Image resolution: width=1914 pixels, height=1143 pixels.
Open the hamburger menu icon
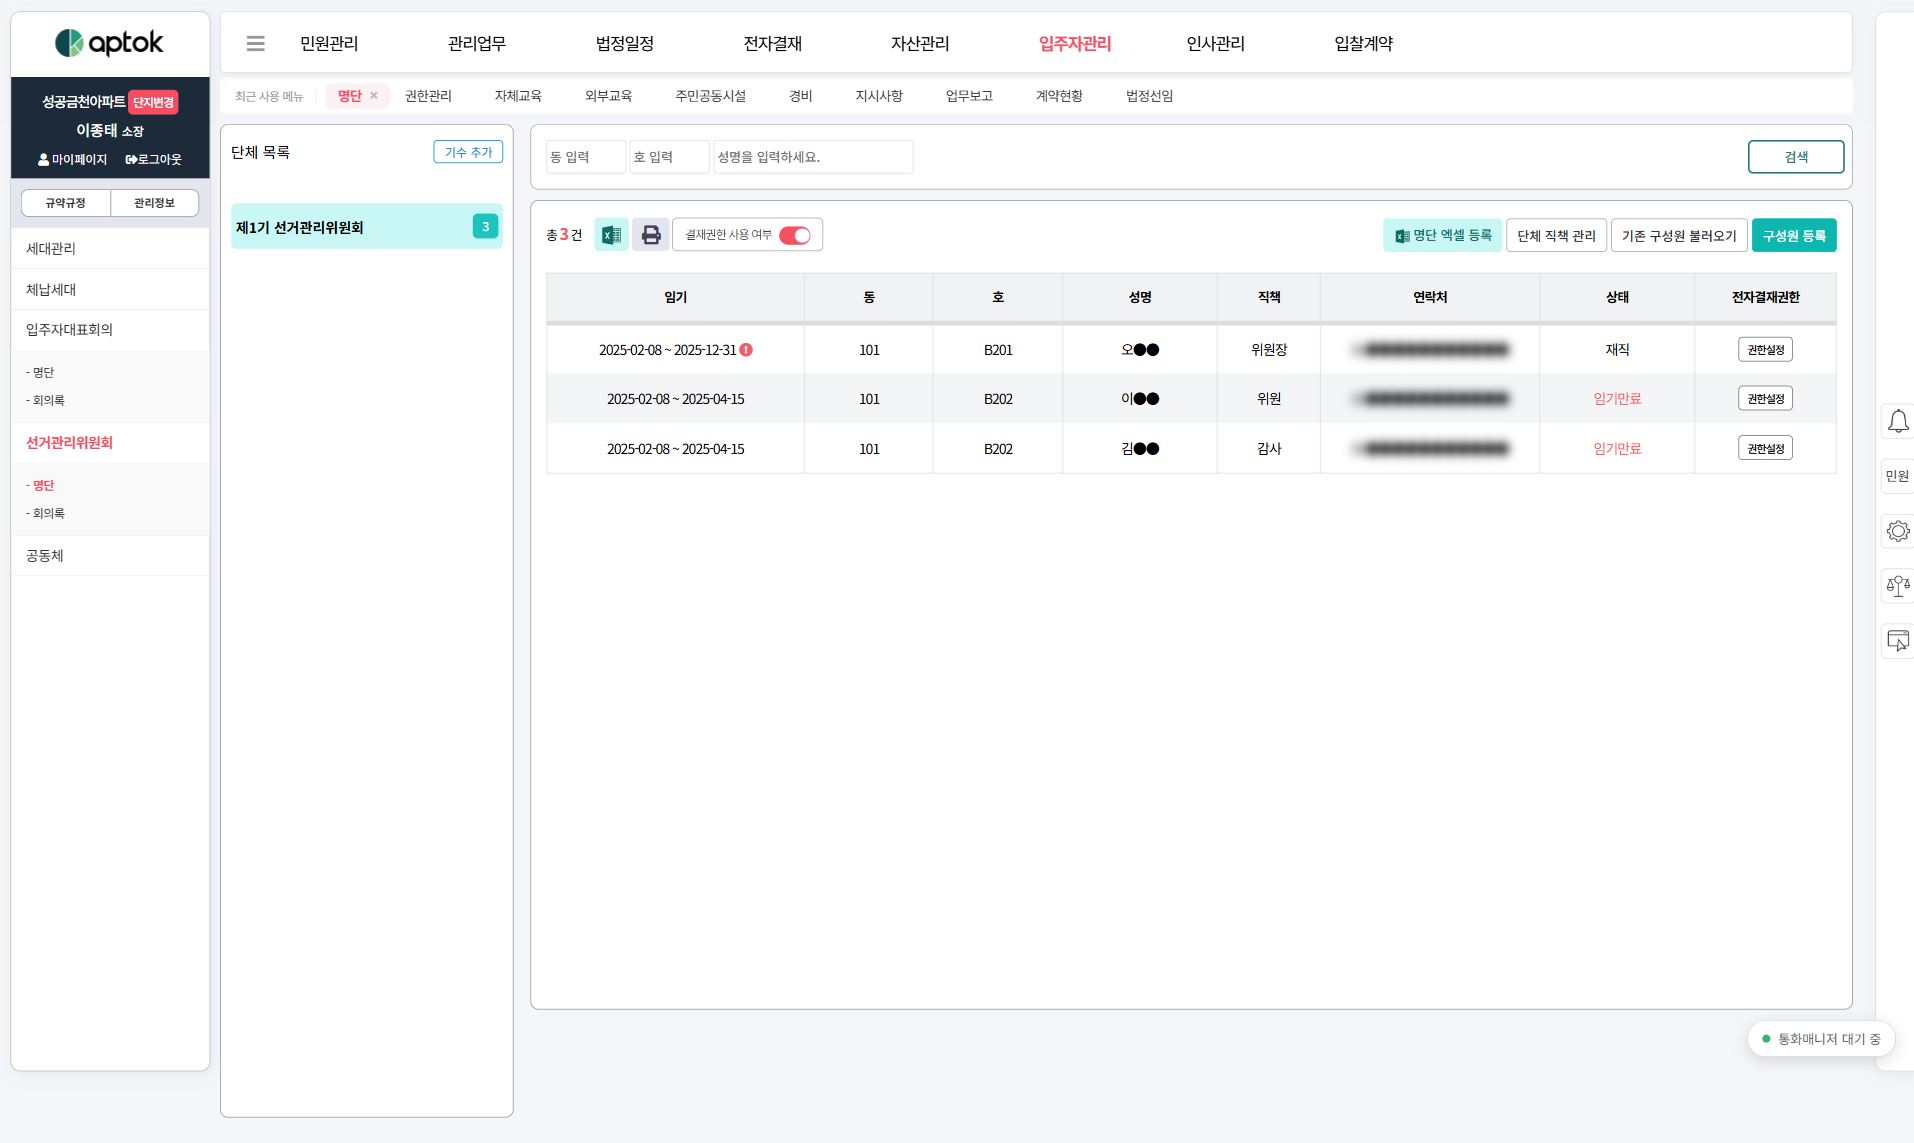pyautogui.click(x=255, y=43)
